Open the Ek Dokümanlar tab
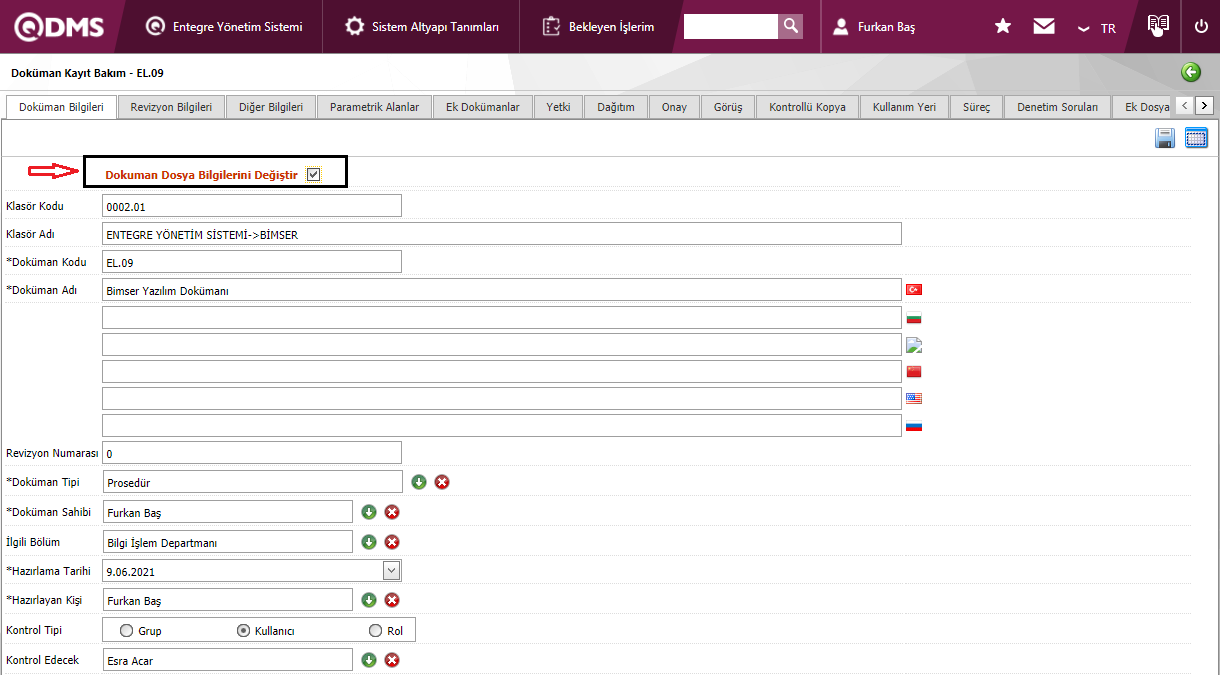This screenshot has height=675, width=1220. pos(482,107)
